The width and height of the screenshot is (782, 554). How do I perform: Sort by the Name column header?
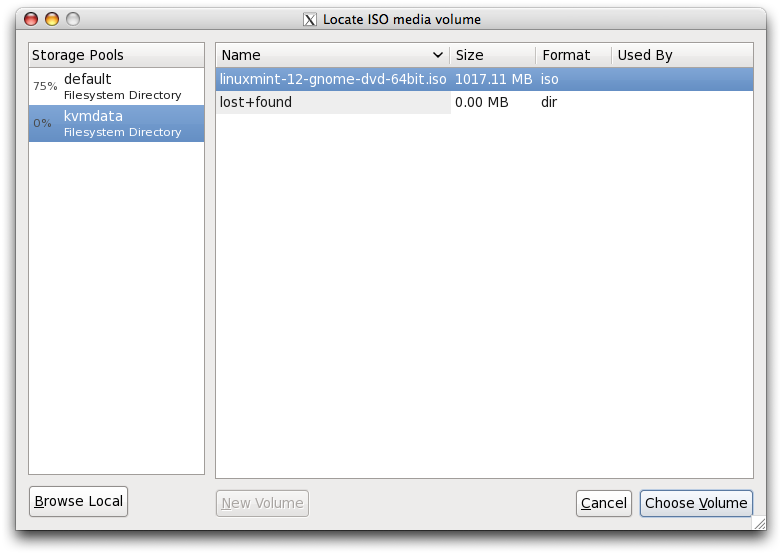[333, 55]
